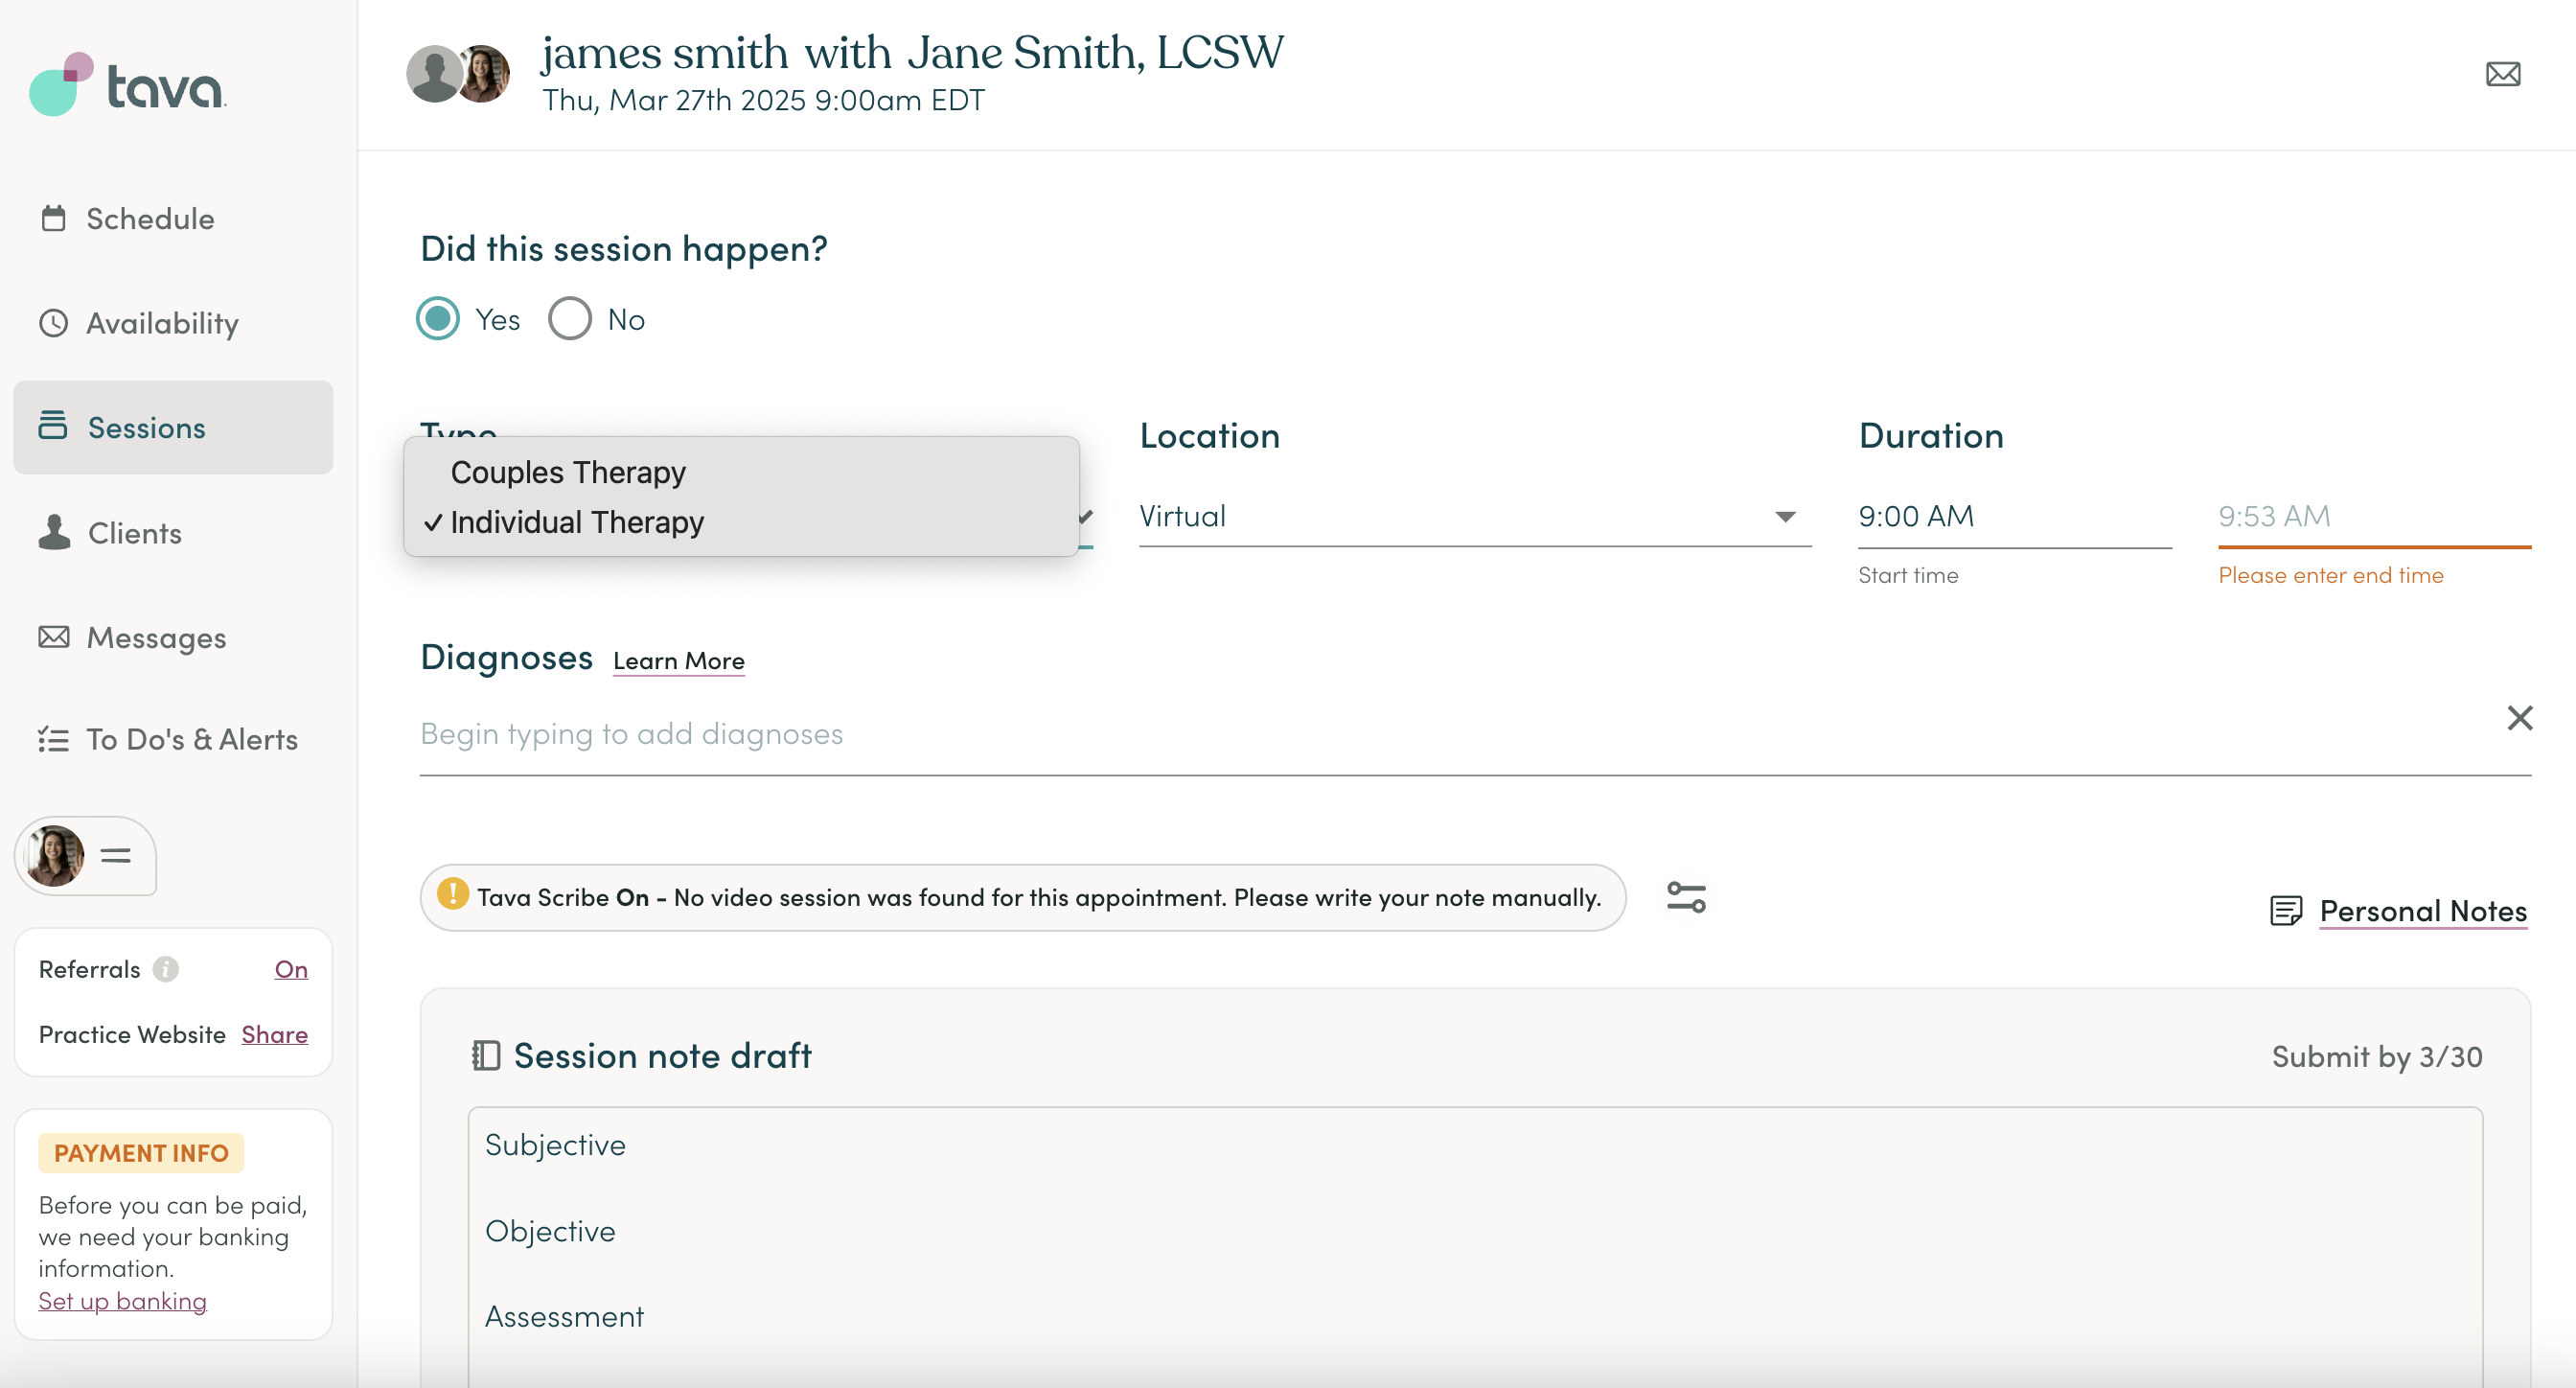Viewport: 2576px width, 1388px height.
Task: Click the Location dropdown arrow
Action: 1785,517
